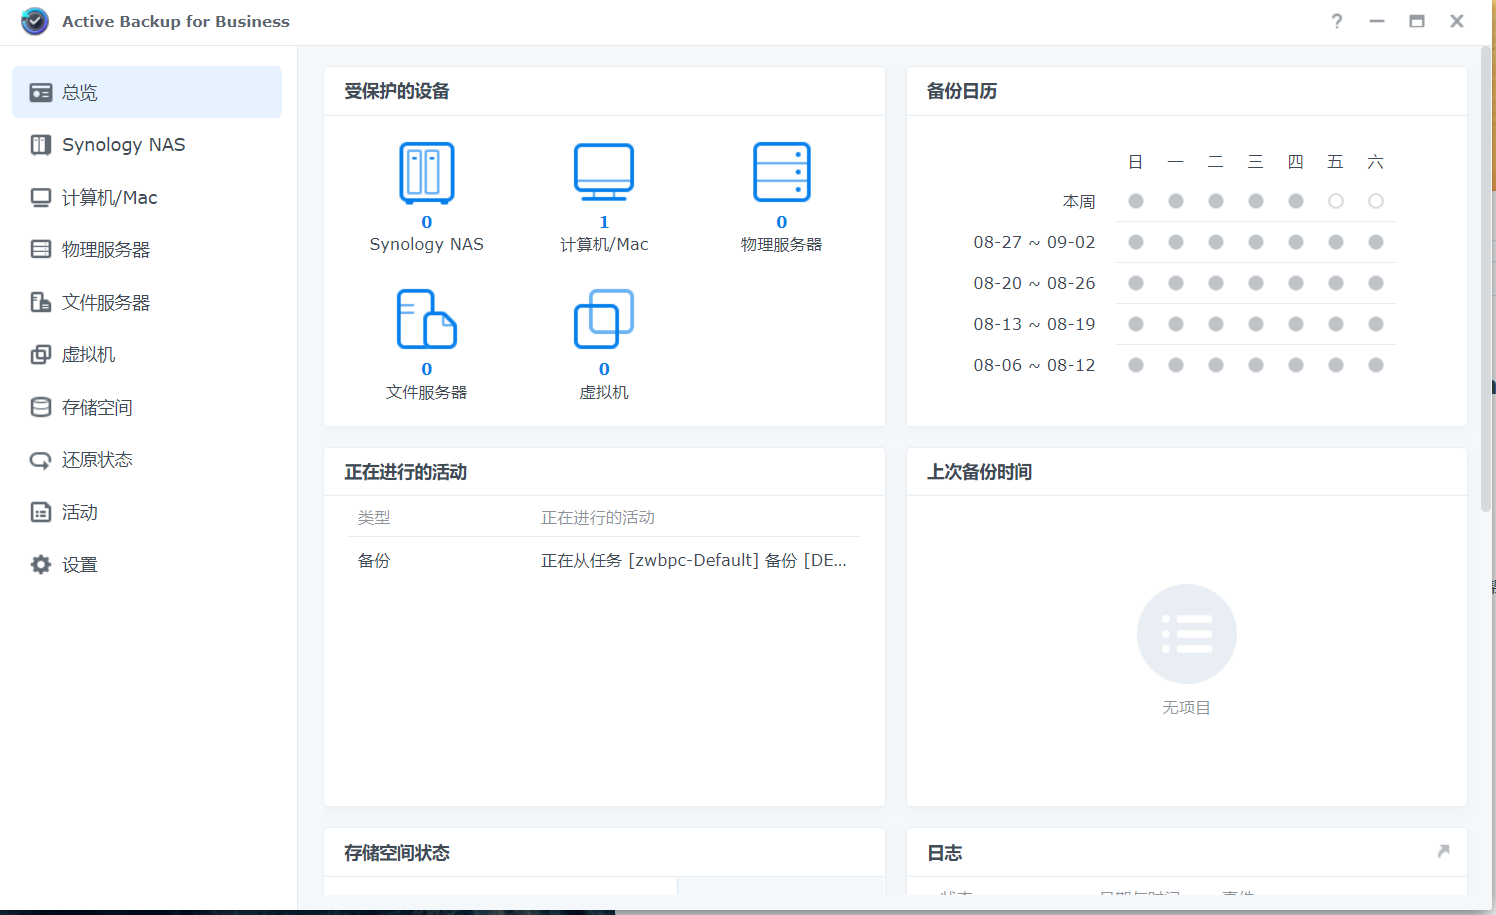
Task: Click this week's Friday calendar dot
Action: point(1335,201)
